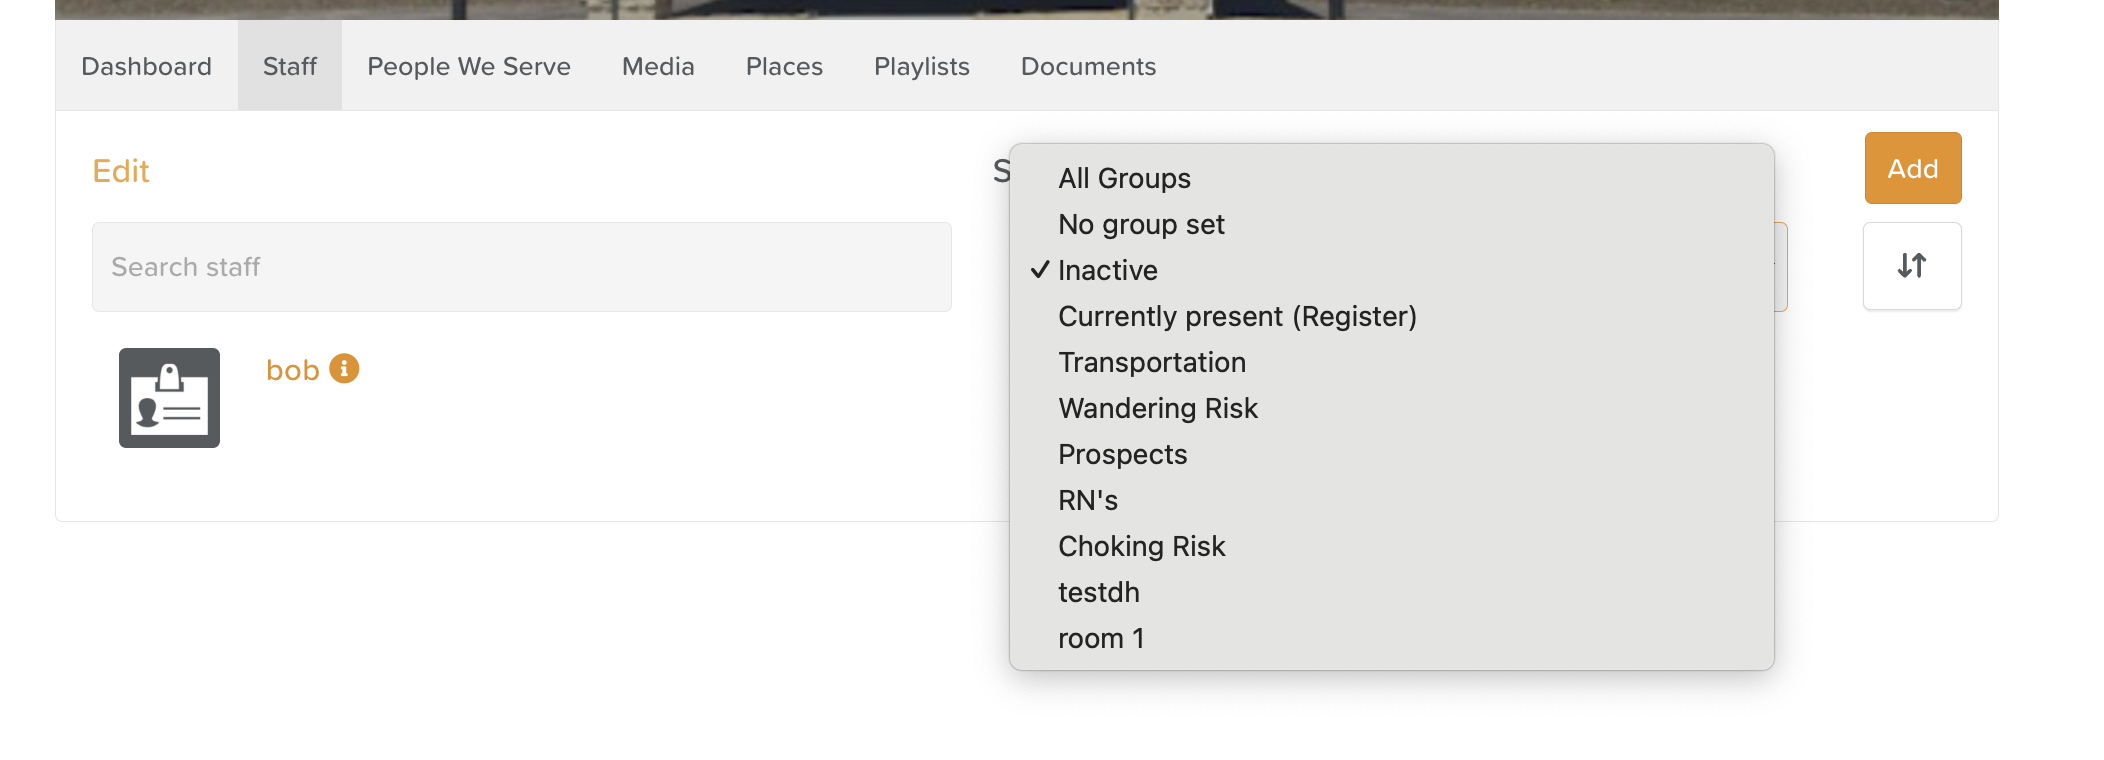Image resolution: width=2104 pixels, height=760 pixels.
Task: Pick the testdh group option
Action: (x=1099, y=592)
